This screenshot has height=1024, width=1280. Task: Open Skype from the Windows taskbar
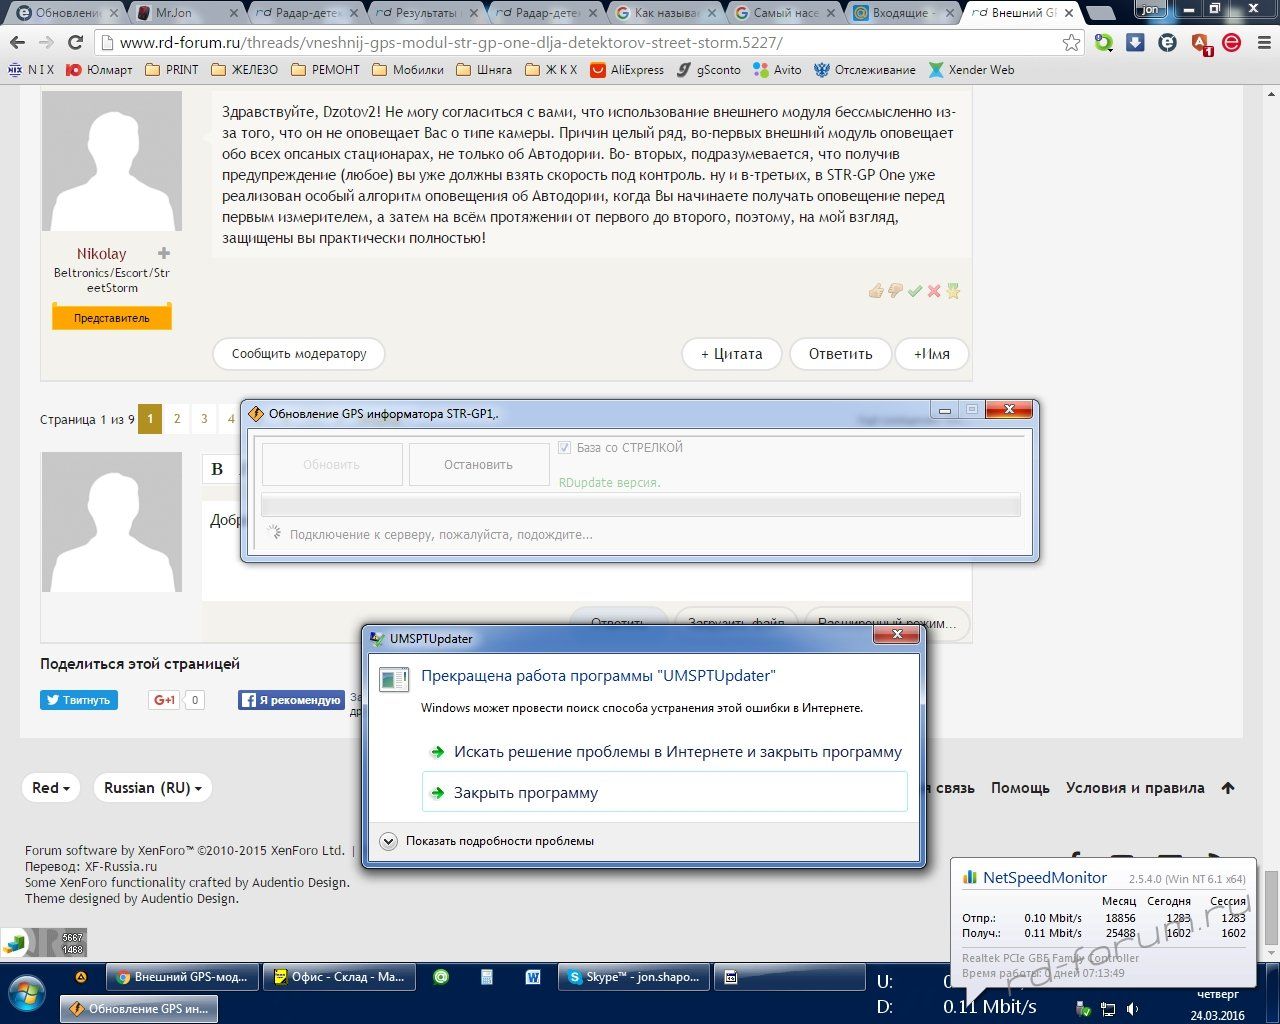(635, 977)
